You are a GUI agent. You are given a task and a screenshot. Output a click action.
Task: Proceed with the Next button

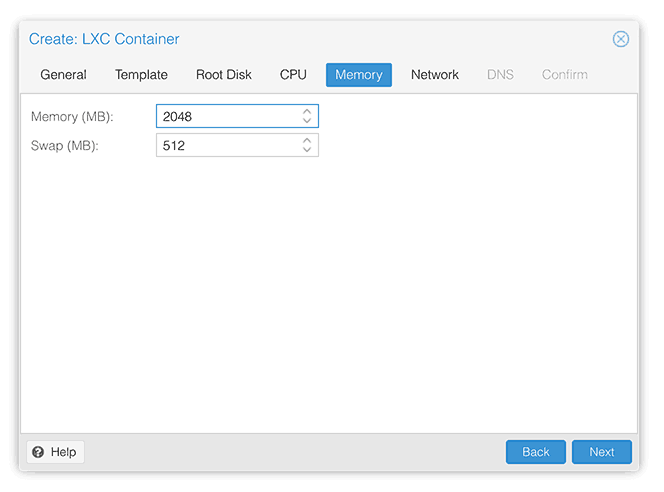click(x=602, y=452)
